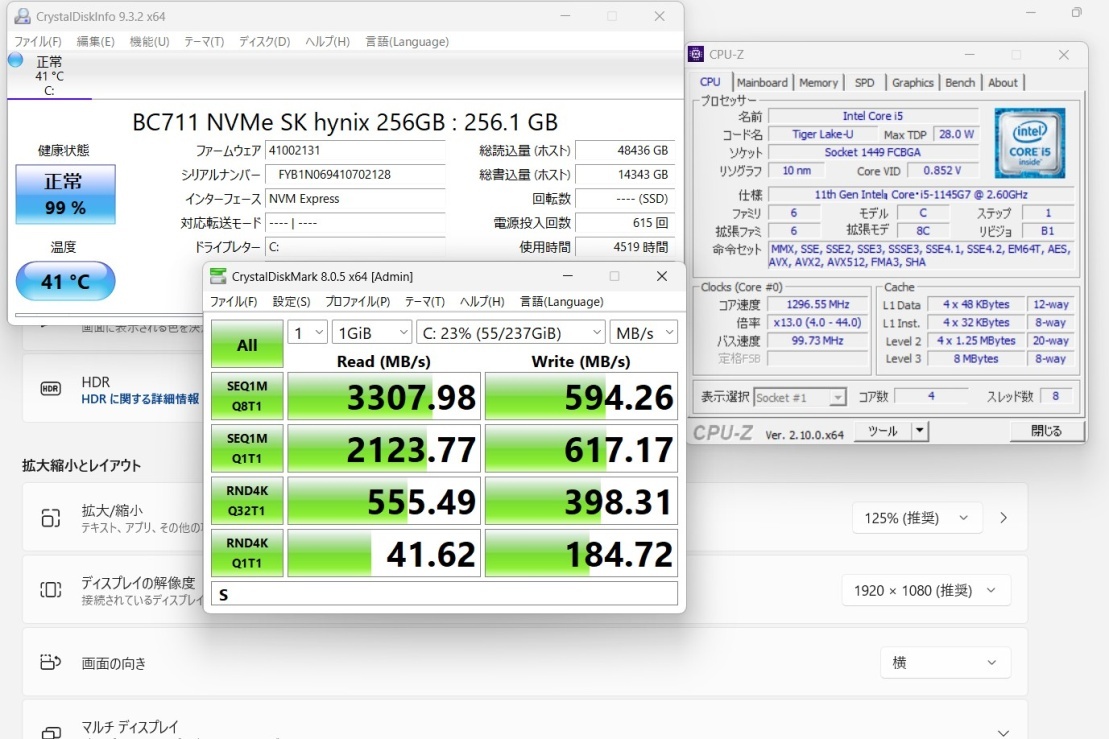Click the 閉じる button in CPU-Z
1109x739 pixels.
point(1046,431)
